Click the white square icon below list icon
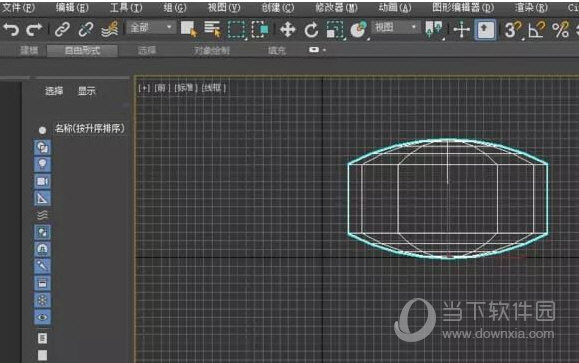 (42, 355)
